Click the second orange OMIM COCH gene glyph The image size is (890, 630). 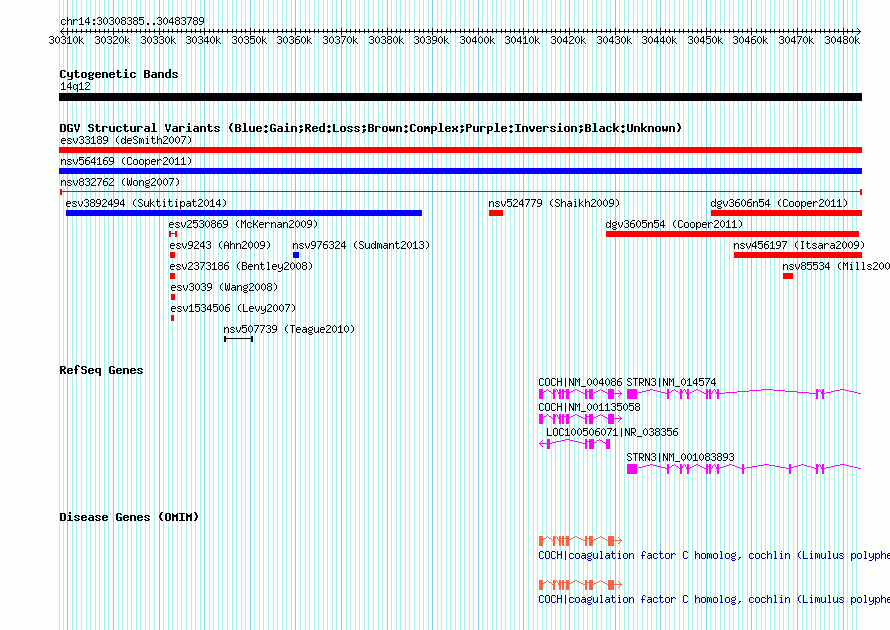tap(580, 585)
